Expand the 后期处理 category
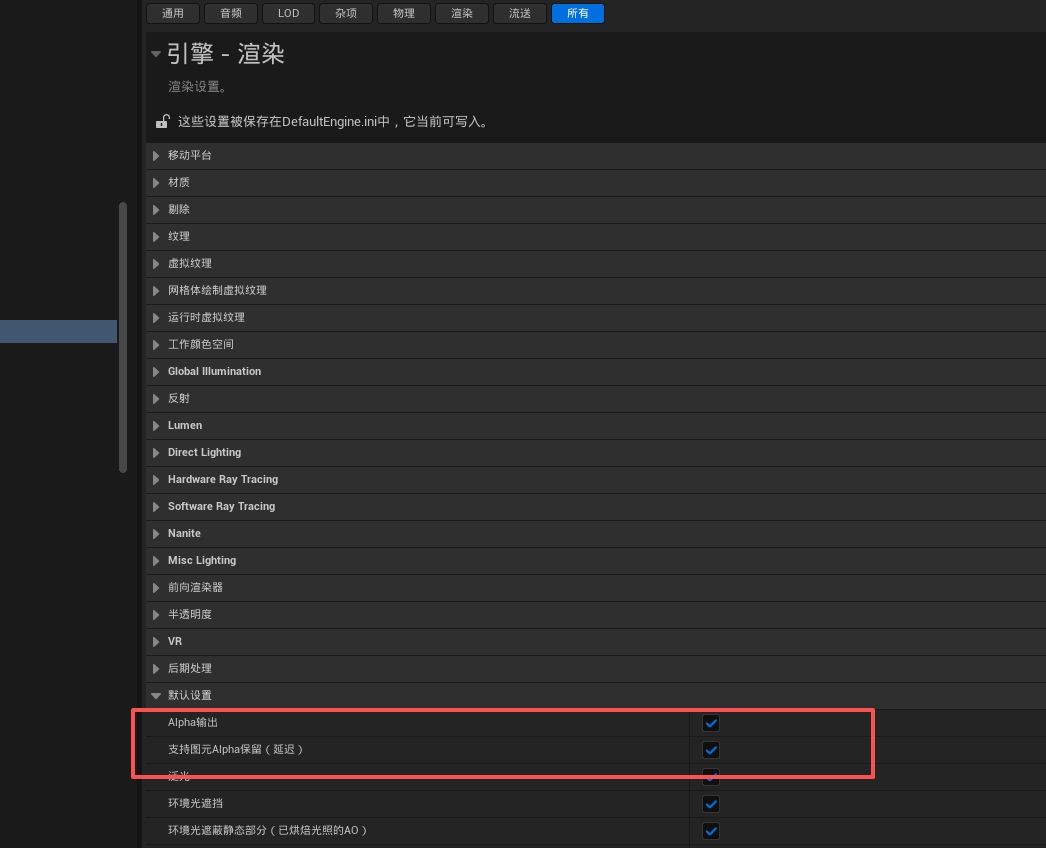Viewport: 1046px width, 848px height. point(156,669)
